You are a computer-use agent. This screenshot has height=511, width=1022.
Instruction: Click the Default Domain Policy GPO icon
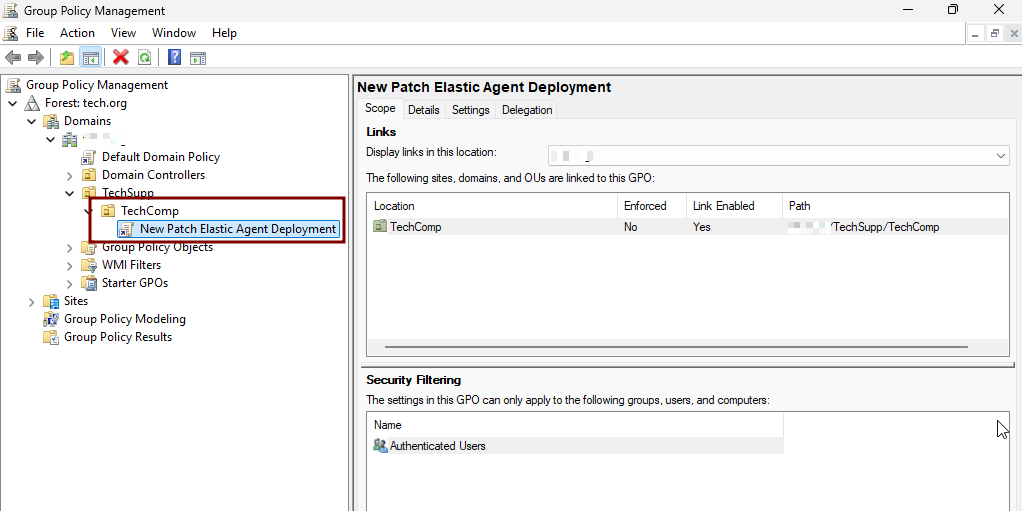pos(88,157)
